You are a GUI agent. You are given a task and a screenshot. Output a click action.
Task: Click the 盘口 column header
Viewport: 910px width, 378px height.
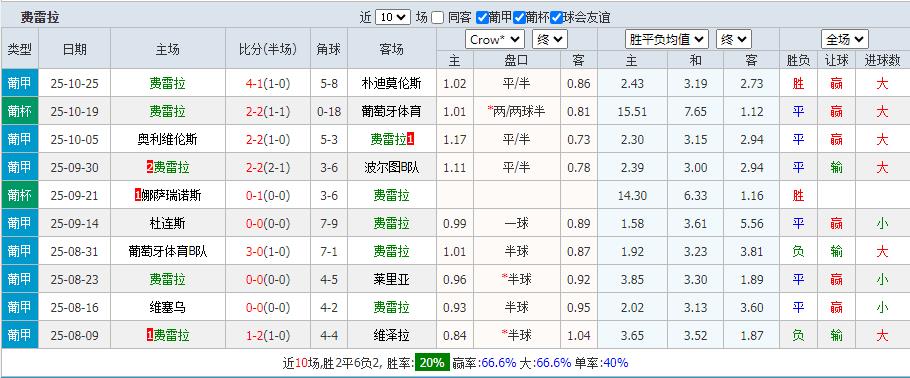[517, 60]
